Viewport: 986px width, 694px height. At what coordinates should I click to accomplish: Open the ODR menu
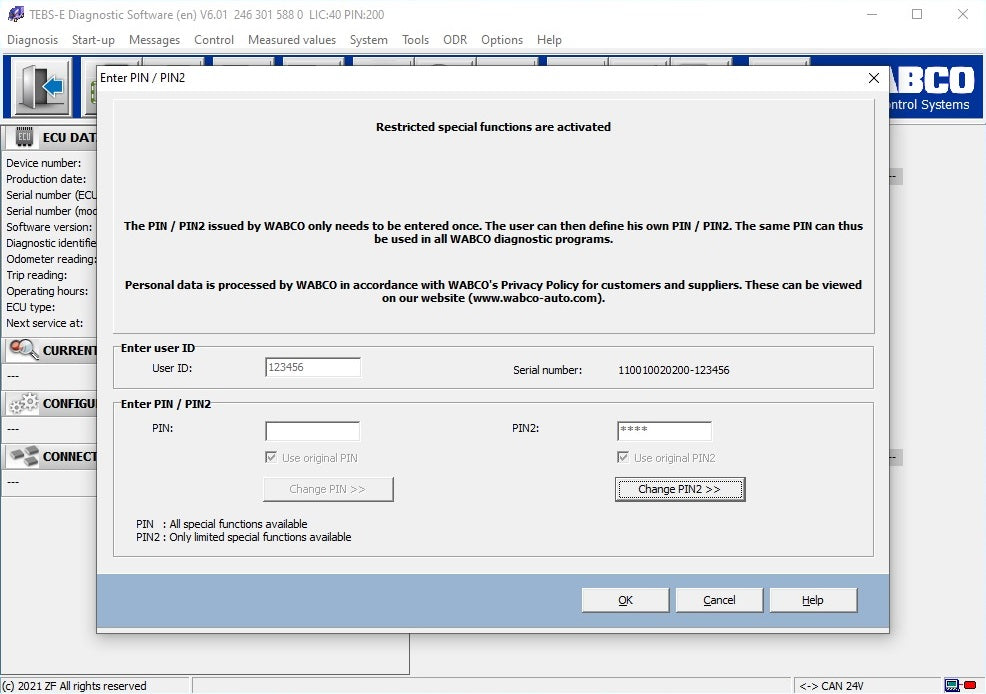(455, 40)
